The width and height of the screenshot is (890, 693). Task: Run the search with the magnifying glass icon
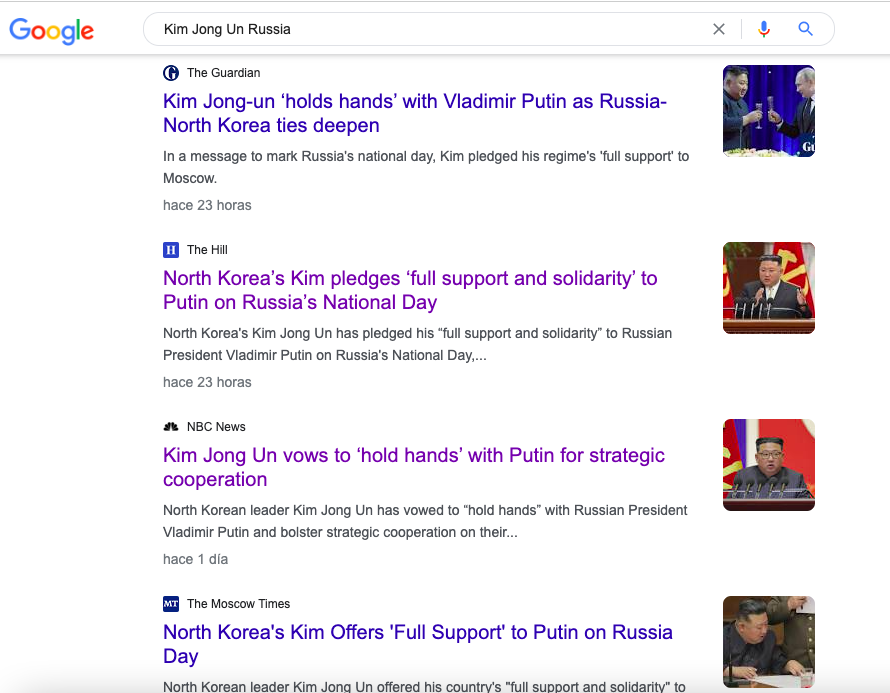click(805, 28)
